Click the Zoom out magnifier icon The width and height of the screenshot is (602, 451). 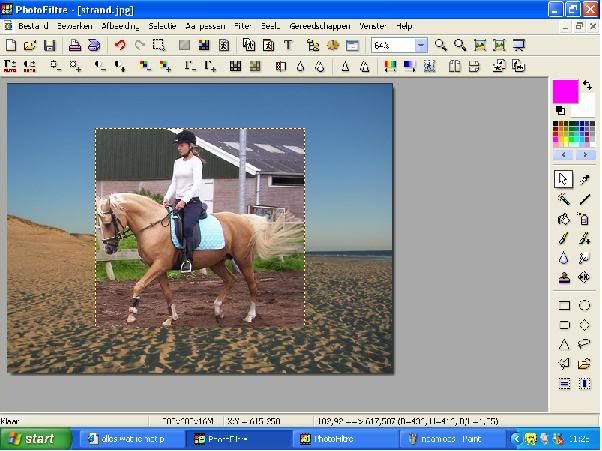460,45
